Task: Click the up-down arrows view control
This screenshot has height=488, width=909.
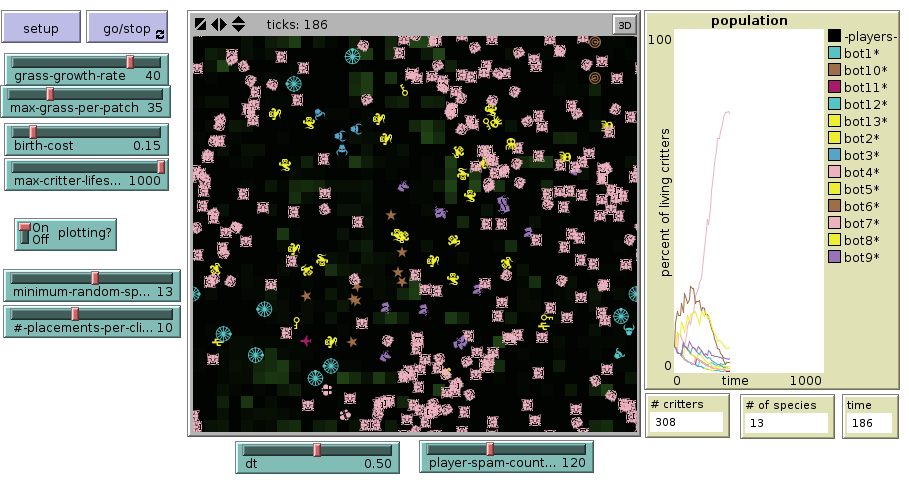Action: point(238,24)
